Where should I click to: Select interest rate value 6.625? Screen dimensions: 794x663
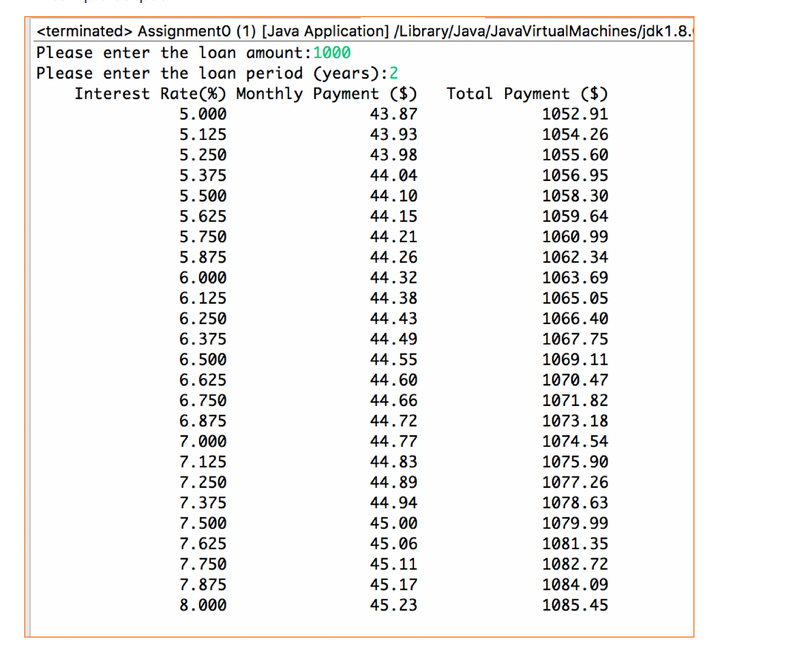(203, 380)
